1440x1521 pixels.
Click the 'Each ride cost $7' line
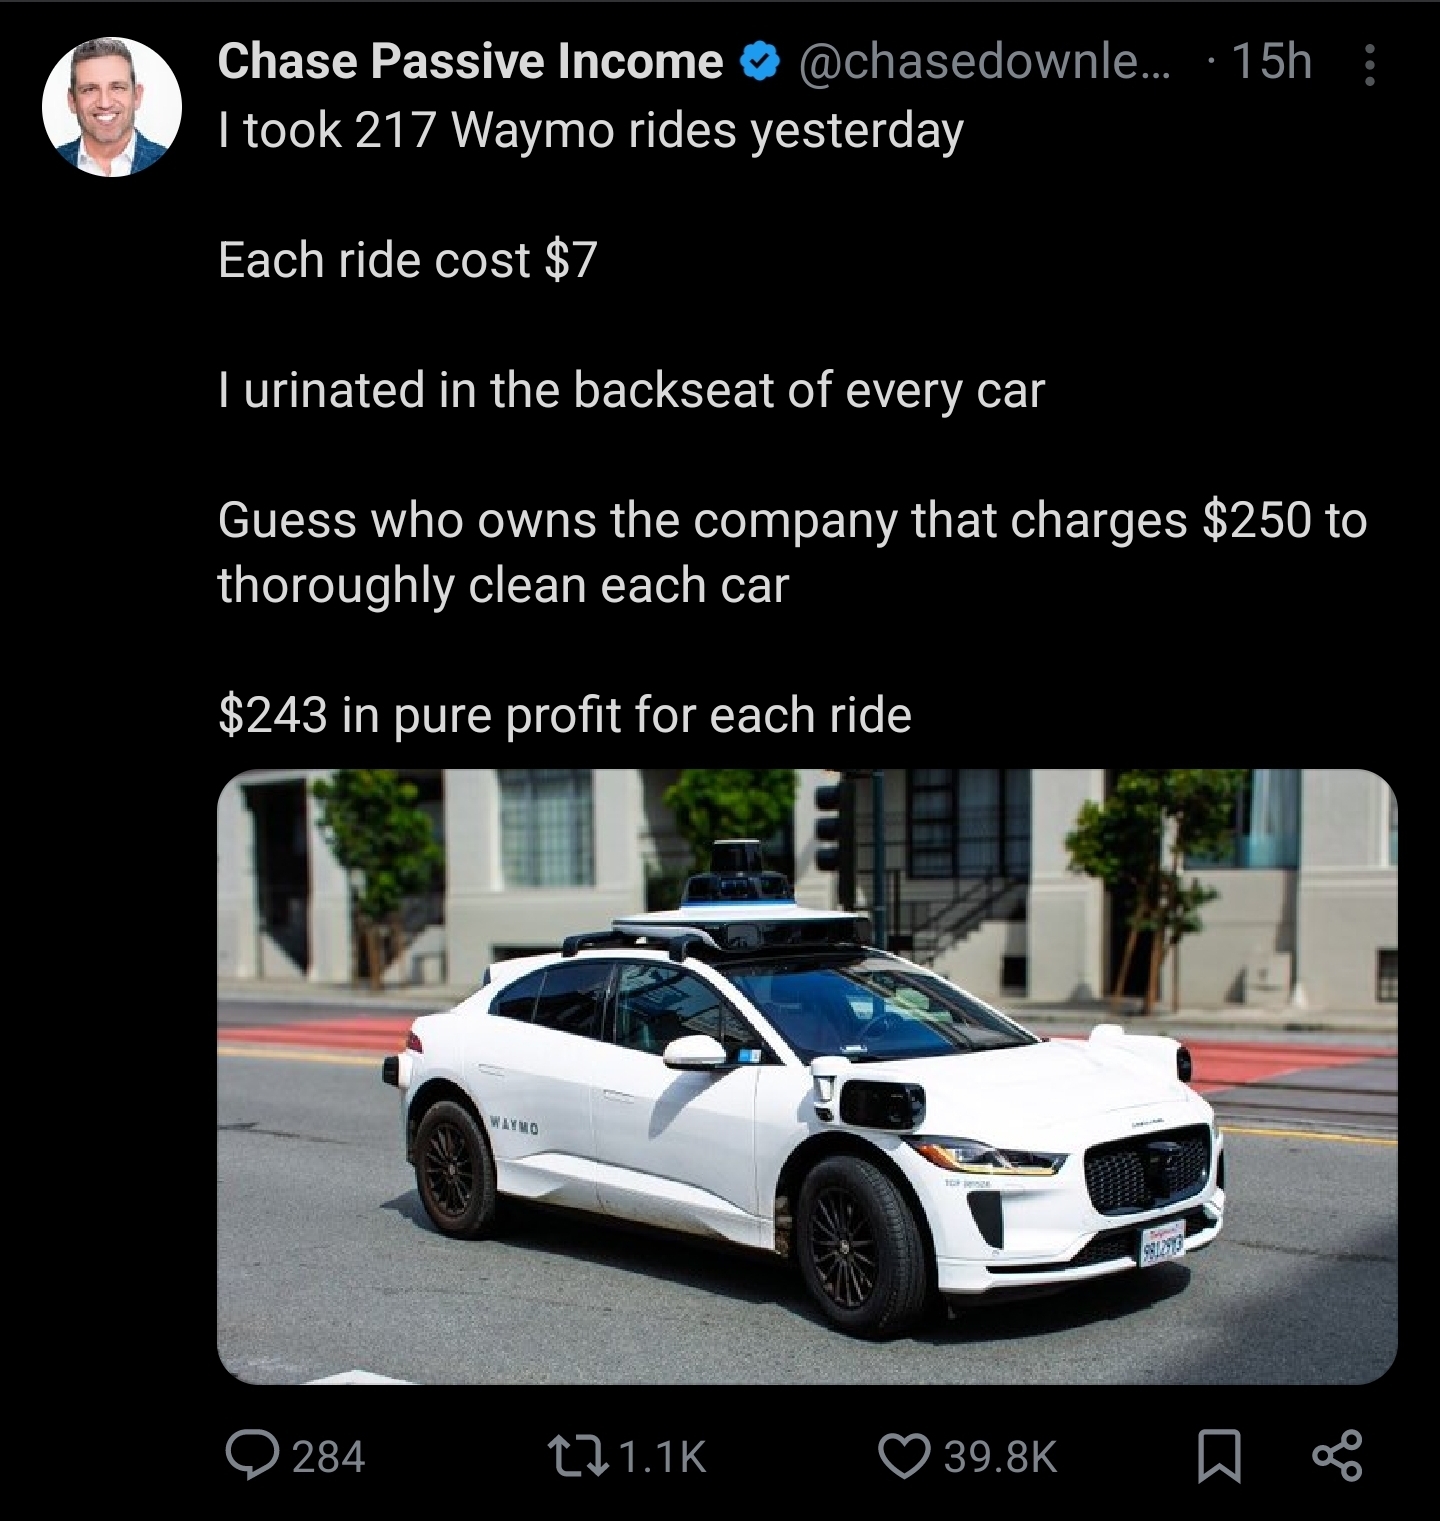[x=408, y=260]
